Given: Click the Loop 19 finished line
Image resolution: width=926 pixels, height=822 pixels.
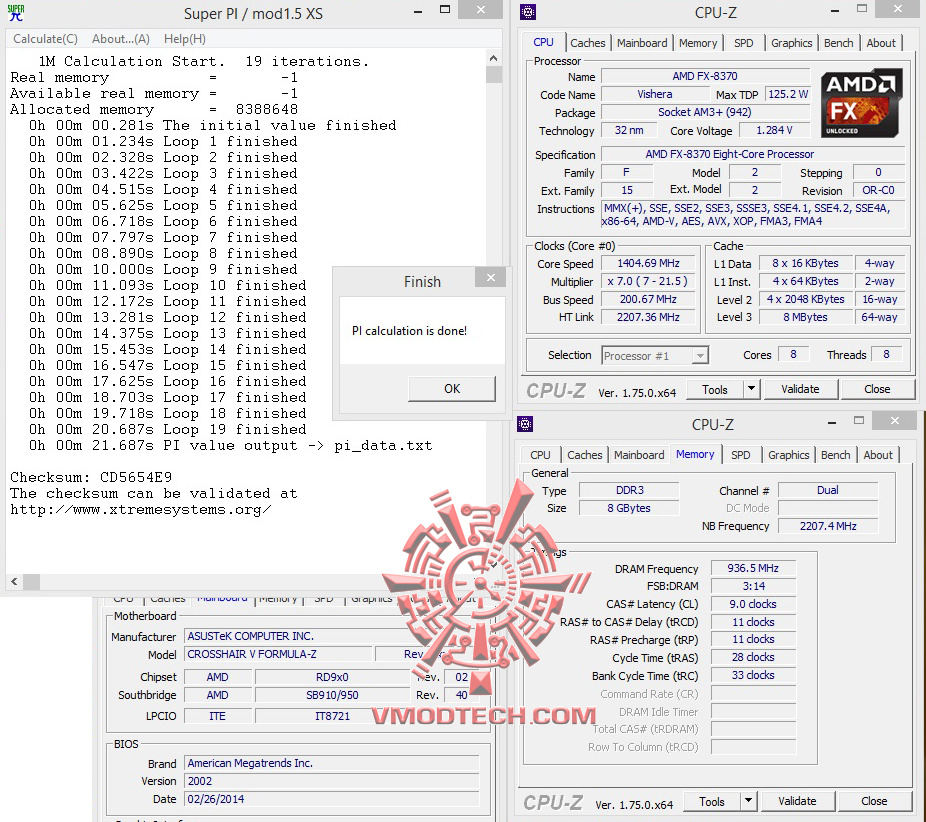Looking at the screenshot, I should (x=168, y=429).
